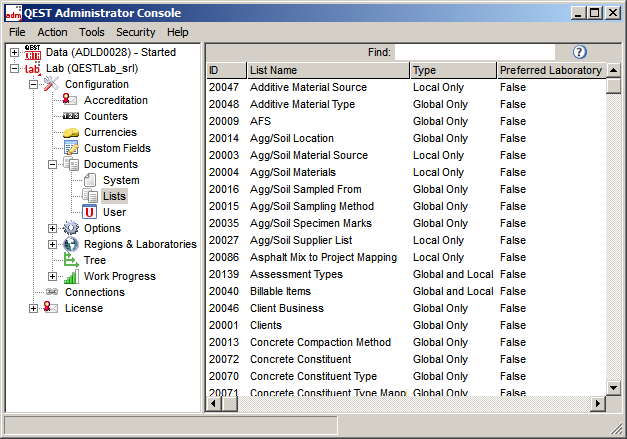Click the Regions & Laboratories globe icon
The height and width of the screenshot is (439, 627).
click(x=71, y=244)
